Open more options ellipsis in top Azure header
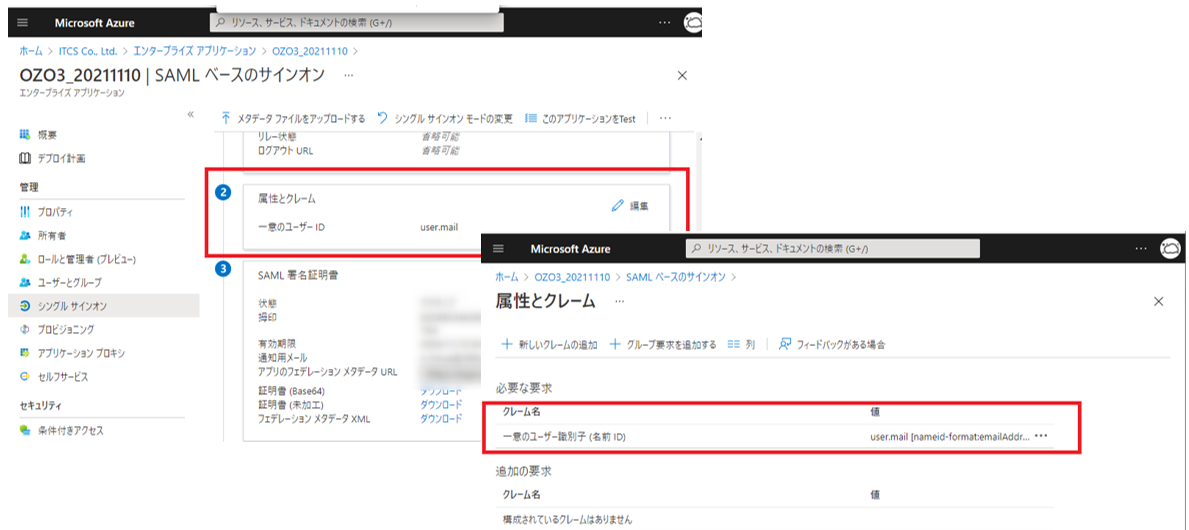This screenshot has width=1189, height=530. click(x=664, y=23)
